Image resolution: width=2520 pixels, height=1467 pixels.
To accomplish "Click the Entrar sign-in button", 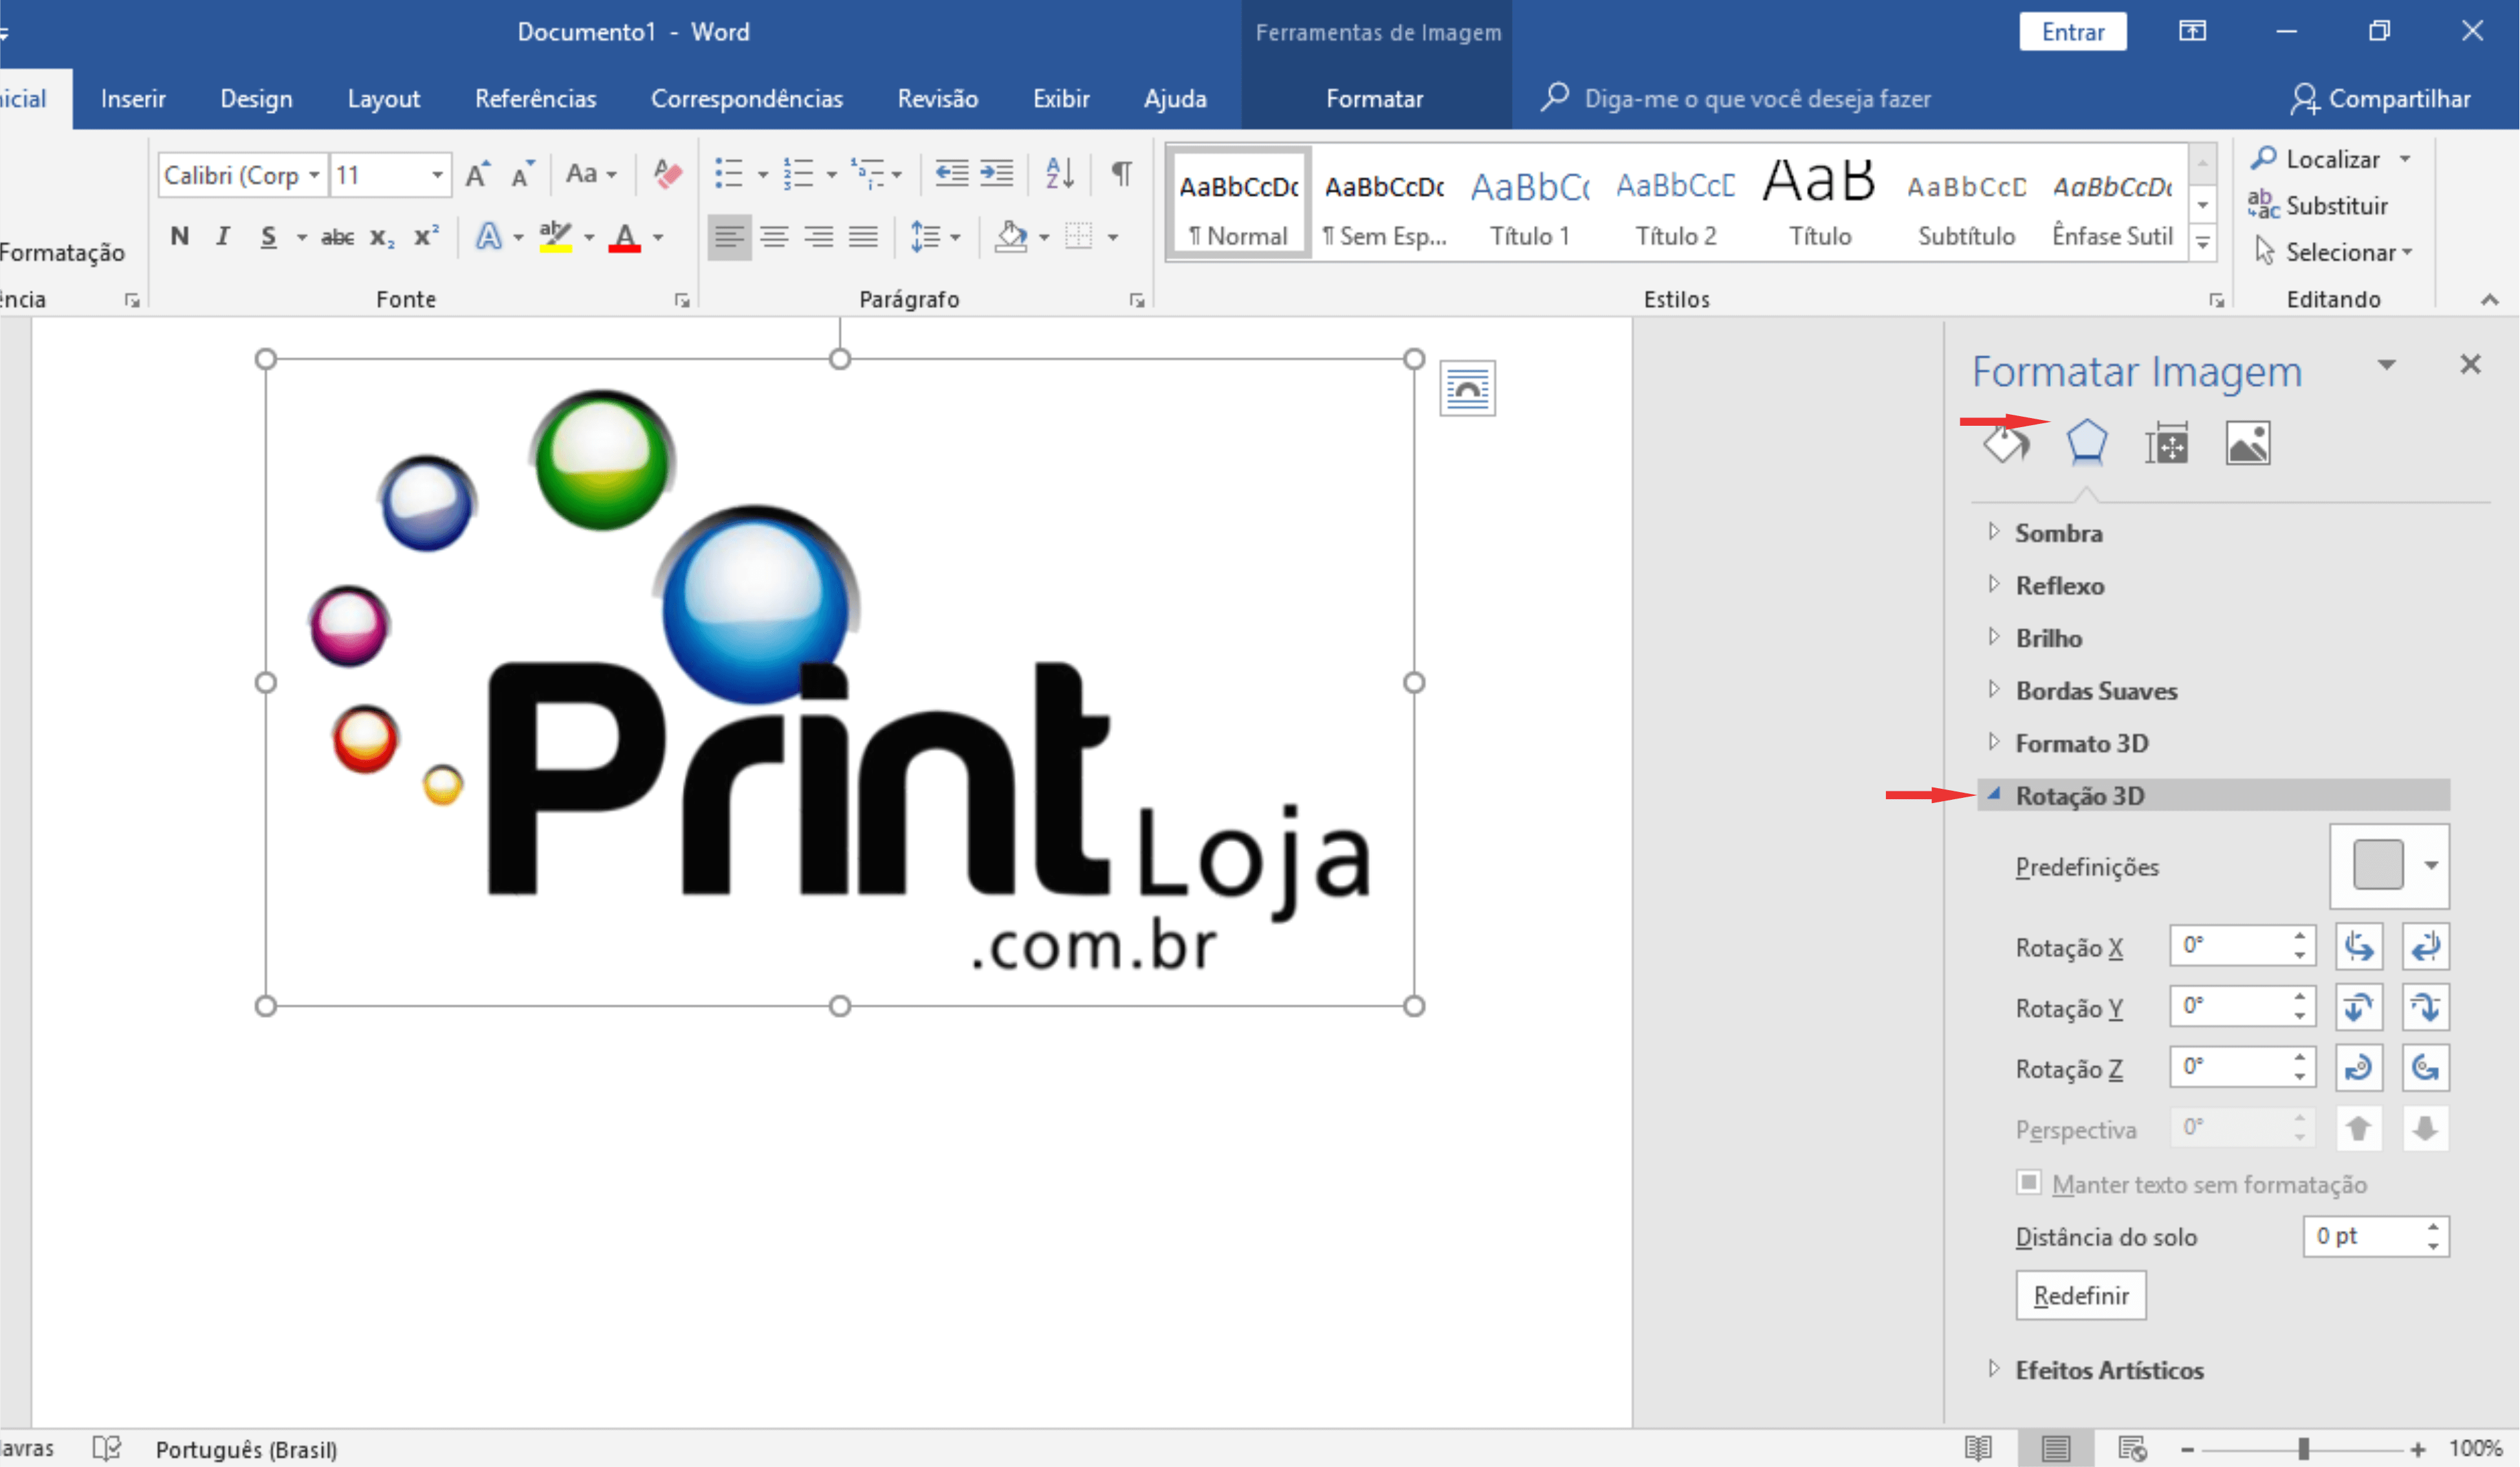I will point(2072,32).
